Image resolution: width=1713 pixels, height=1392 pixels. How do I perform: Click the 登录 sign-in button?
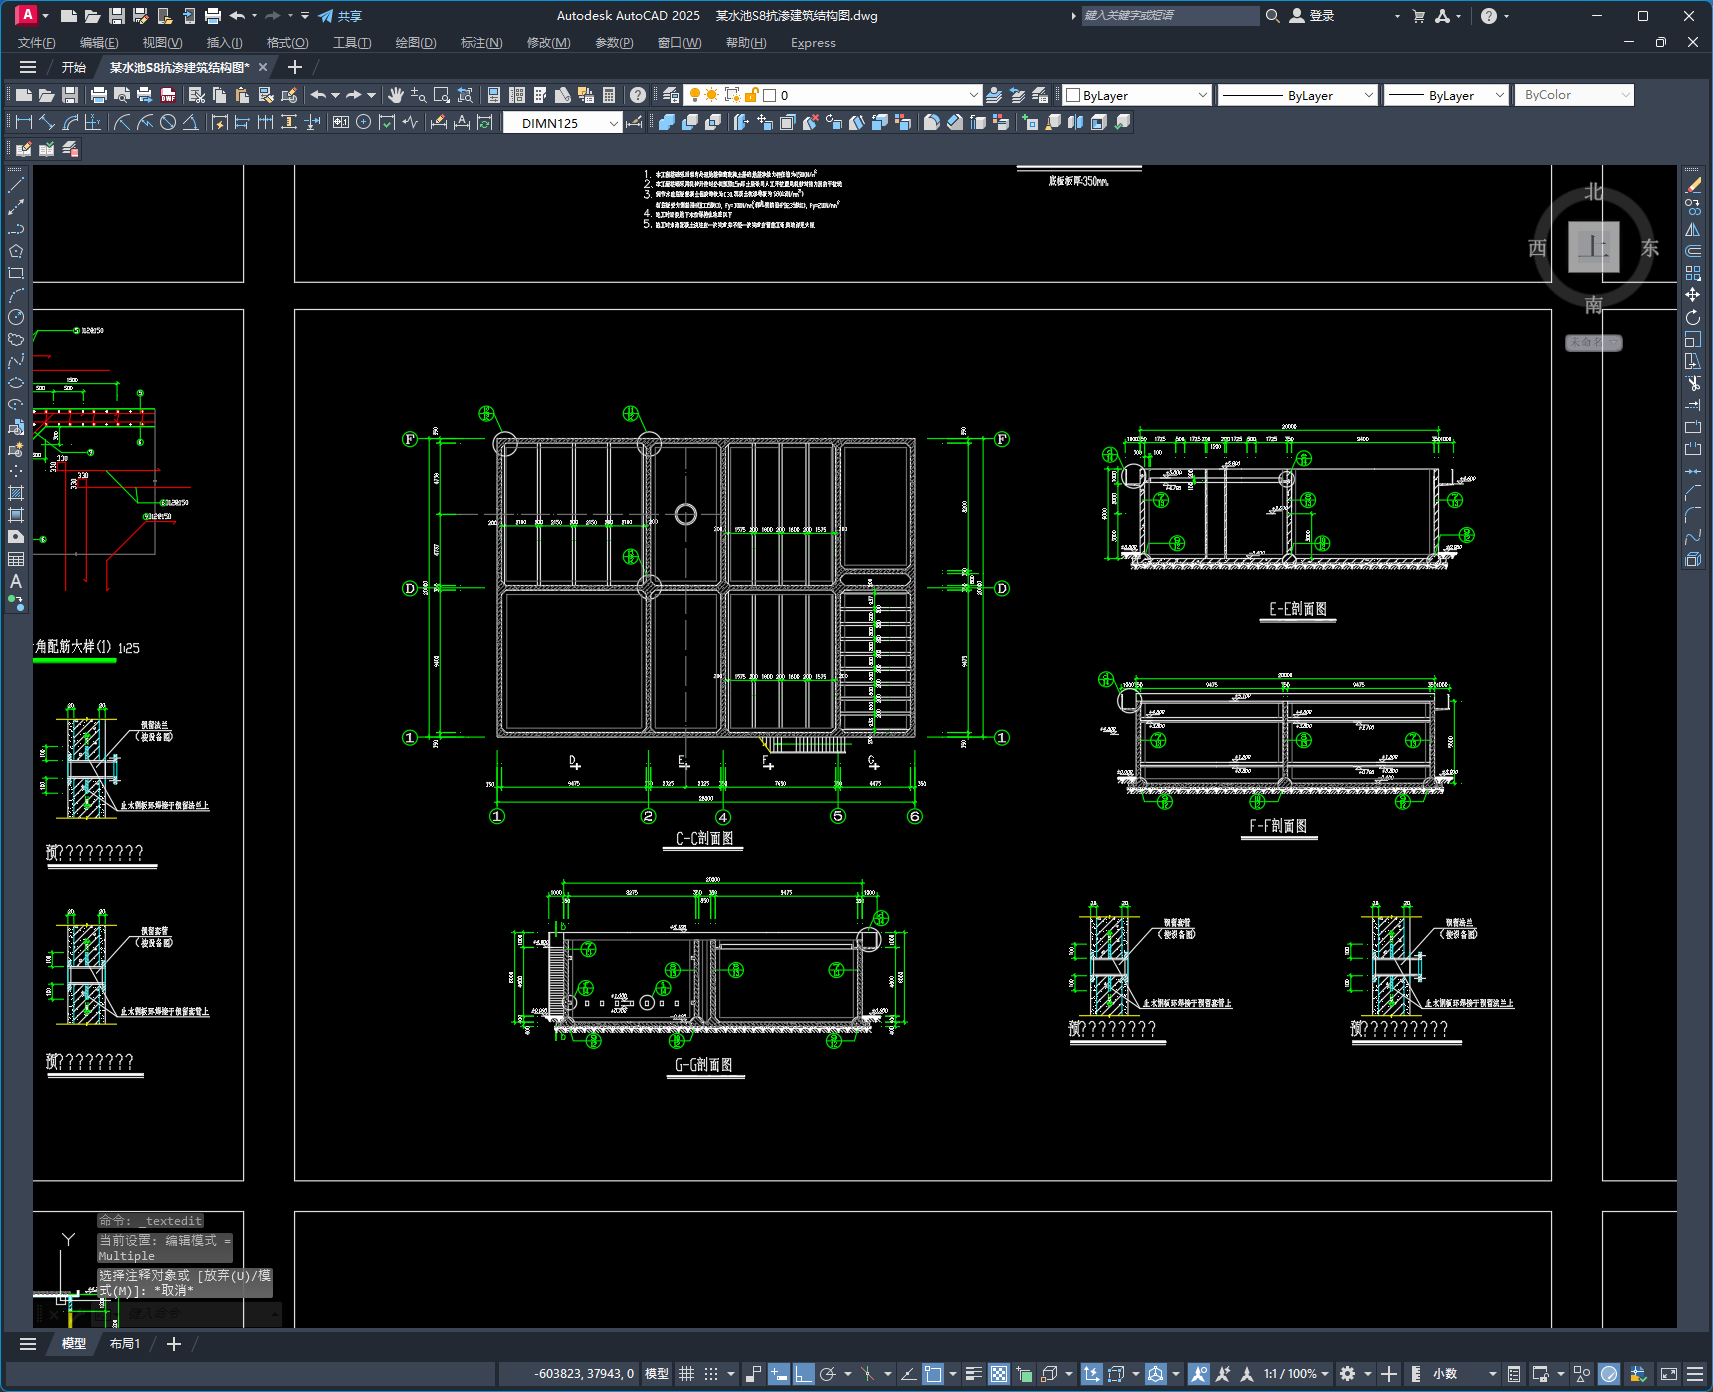[x=1312, y=16]
